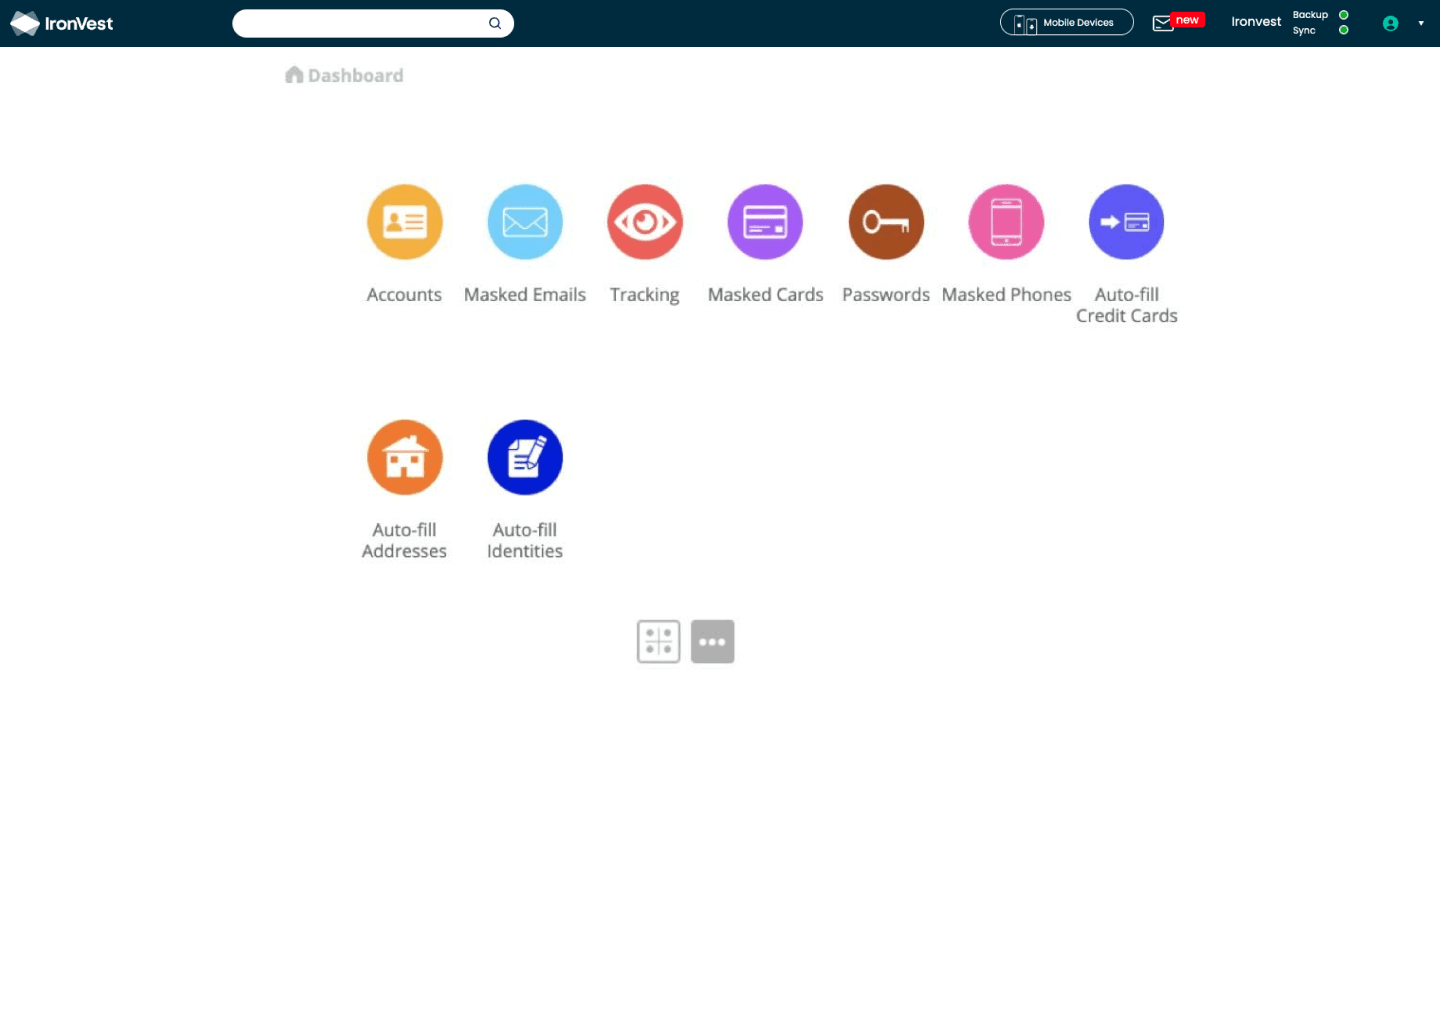Open the Tracking eye icon
This screenshot has height=1024, width=1440.
(645, 222)
